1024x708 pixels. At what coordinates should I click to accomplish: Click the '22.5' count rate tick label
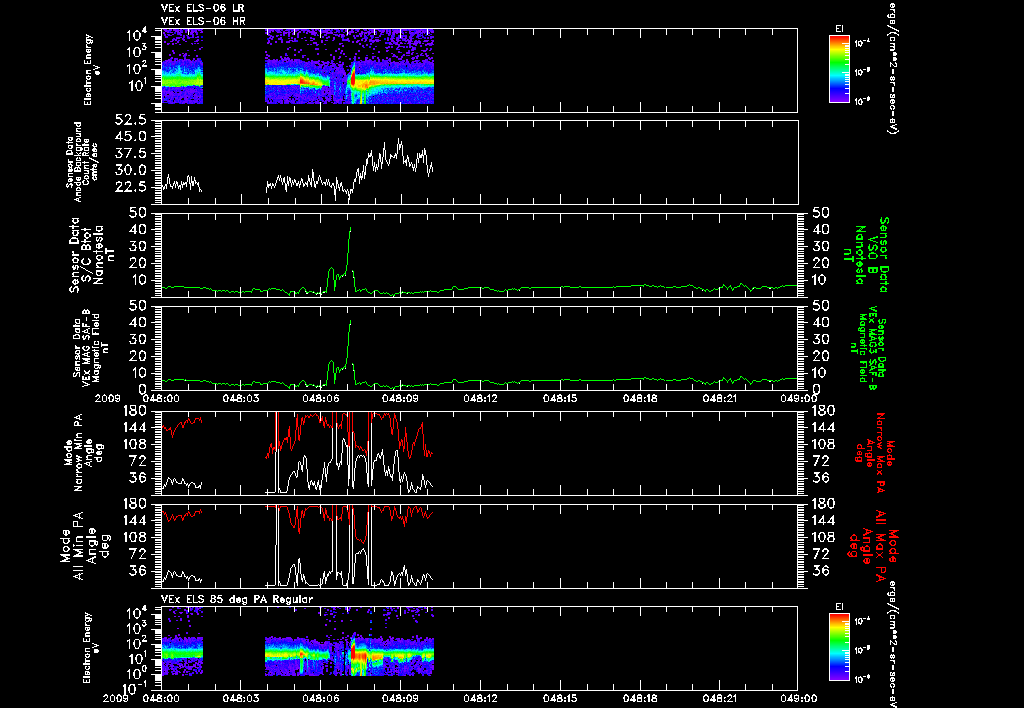[x=133, y=187]
